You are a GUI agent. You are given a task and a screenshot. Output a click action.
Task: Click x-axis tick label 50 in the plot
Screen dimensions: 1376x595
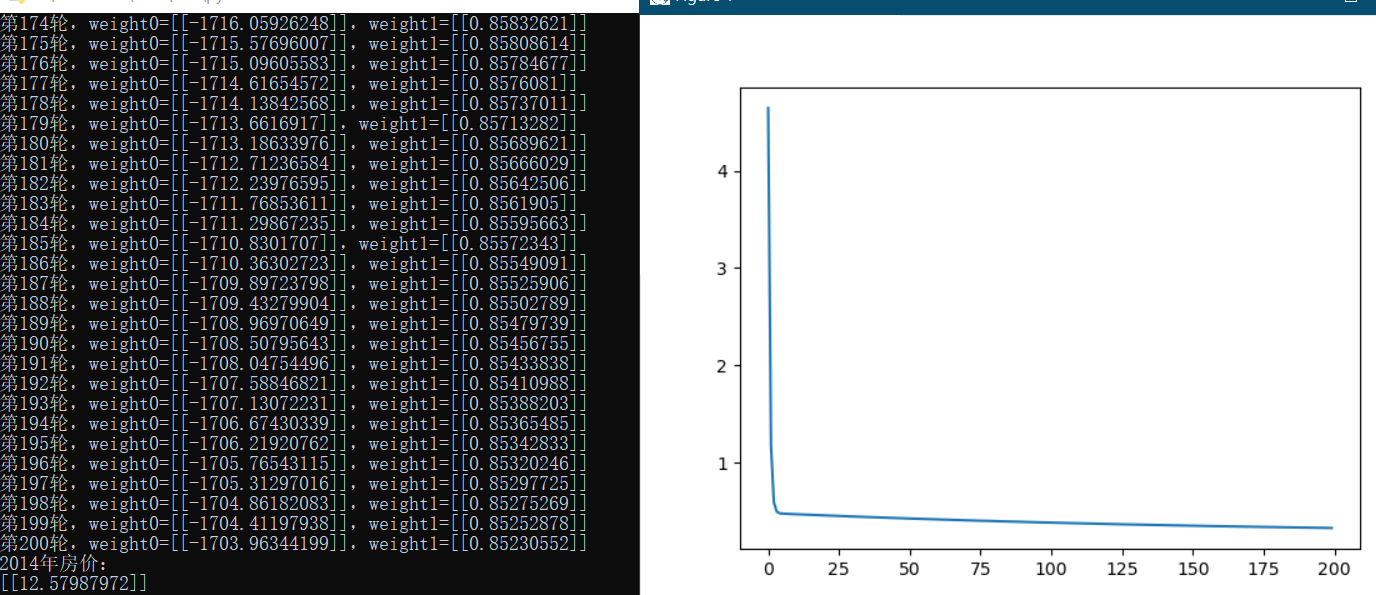(x=910, y=569)
